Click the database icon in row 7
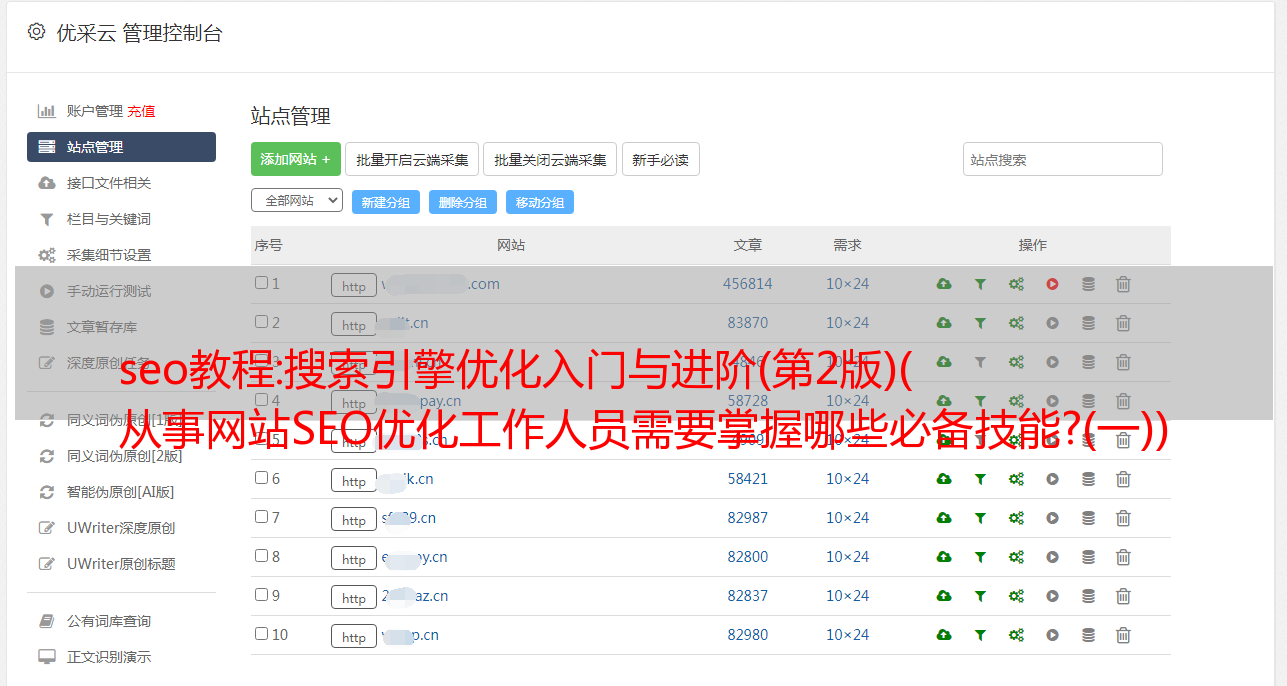This screenshot has width=1287, height=686. (x=1088, y=518)
